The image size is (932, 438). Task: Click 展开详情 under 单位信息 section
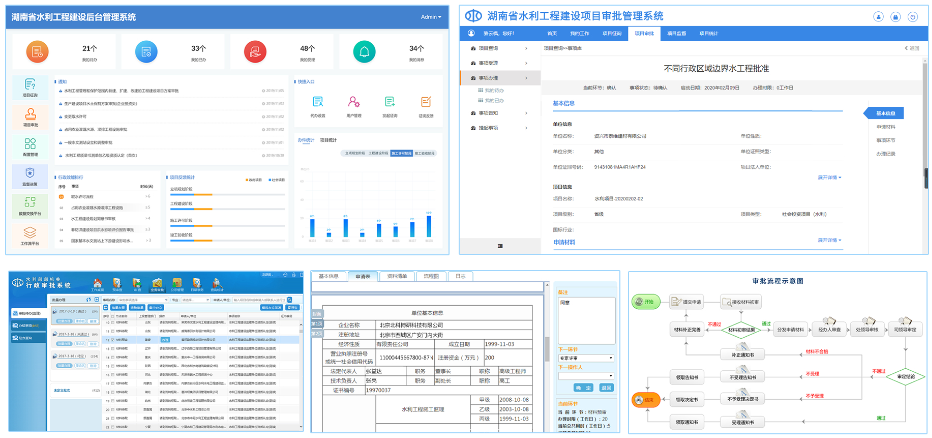829,177
